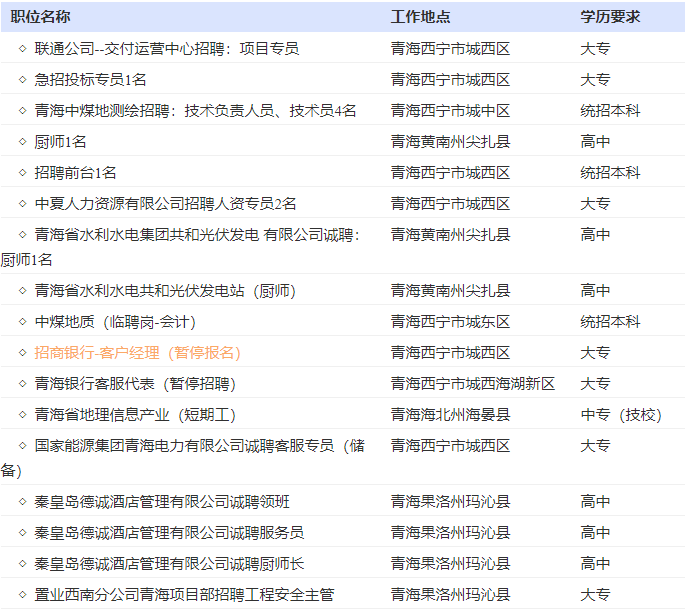Open the highlighted 招商银行-客户经理（暂停报名）link
The height and width of the screenshot is (612, 685).
click(x=137, y=353)
